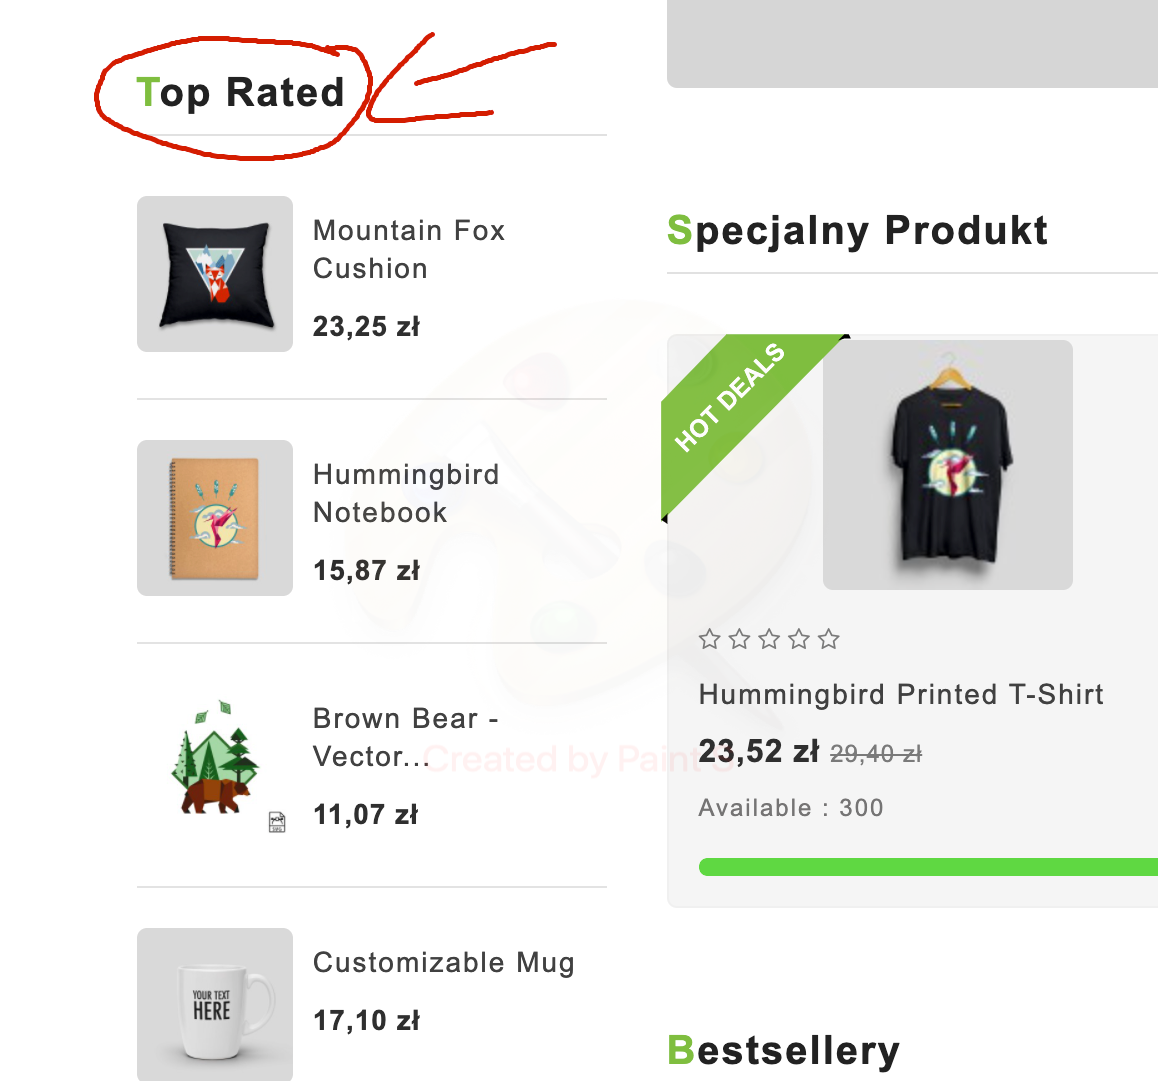
Task: Click the fourth rating star
Action: [799, 639]
